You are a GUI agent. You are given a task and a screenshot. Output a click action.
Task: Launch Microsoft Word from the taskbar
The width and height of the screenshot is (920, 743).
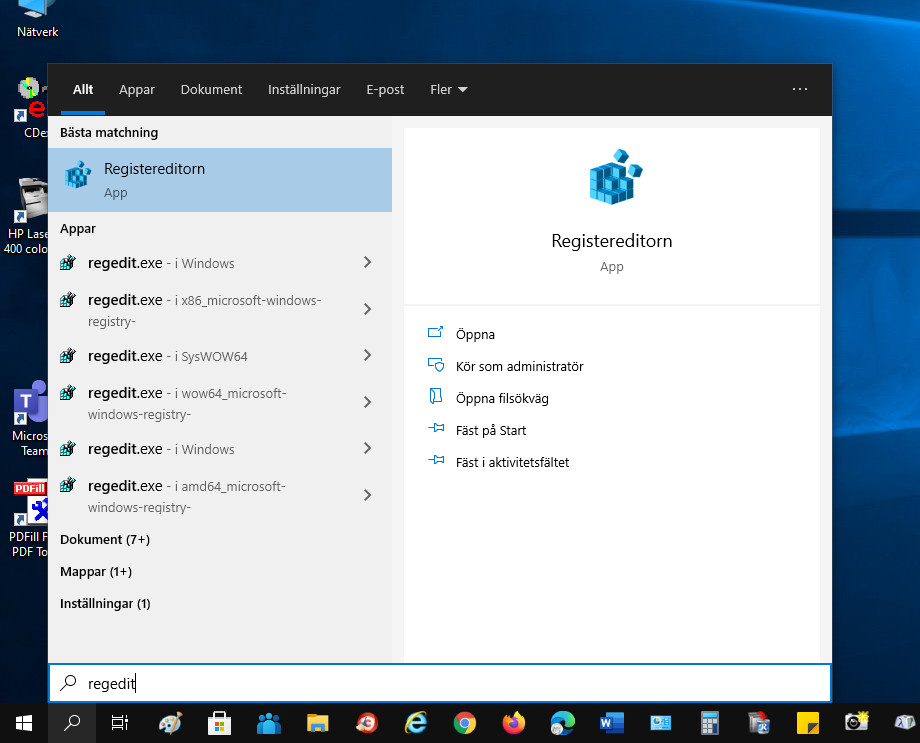tap(611, 722)
